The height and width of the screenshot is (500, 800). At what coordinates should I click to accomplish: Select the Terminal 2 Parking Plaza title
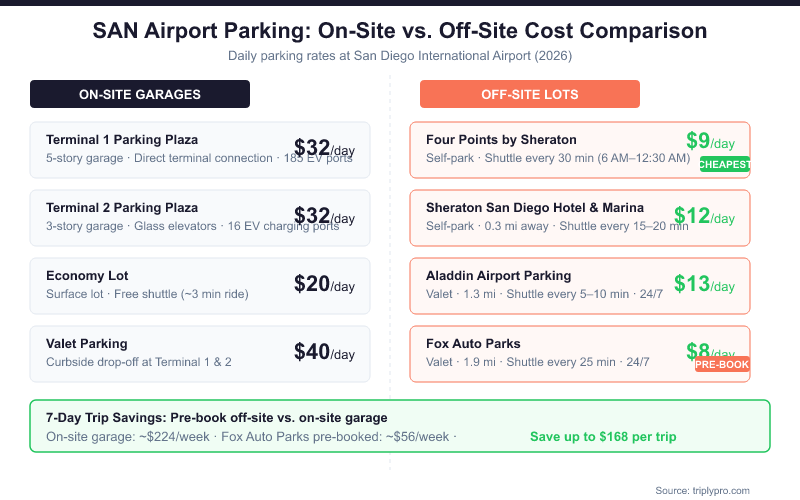[x=122, y=208]
